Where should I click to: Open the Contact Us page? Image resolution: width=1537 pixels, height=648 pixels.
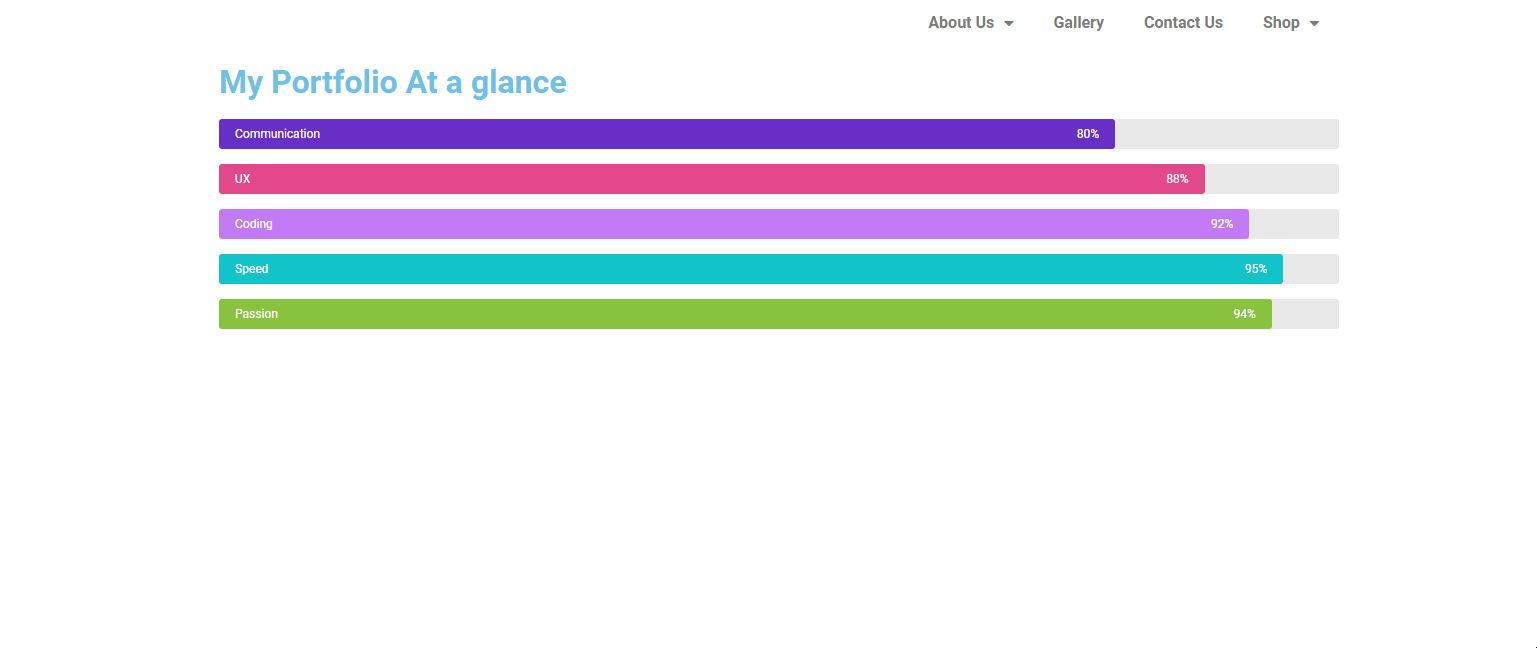click(x=1183, y=22)
